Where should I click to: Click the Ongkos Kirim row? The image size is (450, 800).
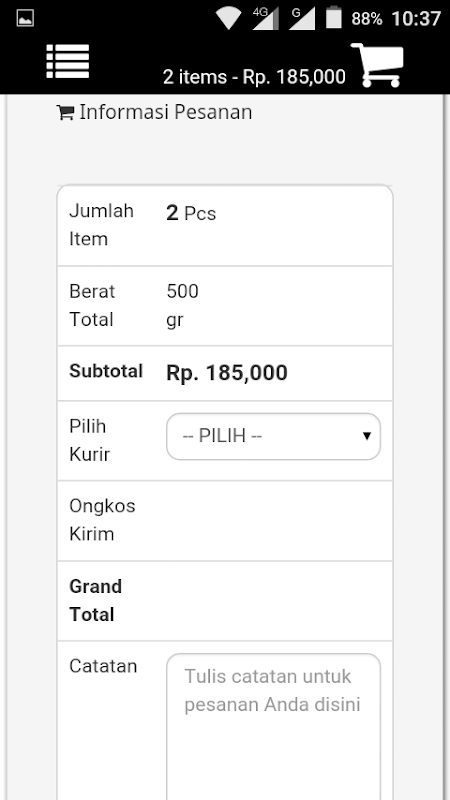tap(225, 520)
